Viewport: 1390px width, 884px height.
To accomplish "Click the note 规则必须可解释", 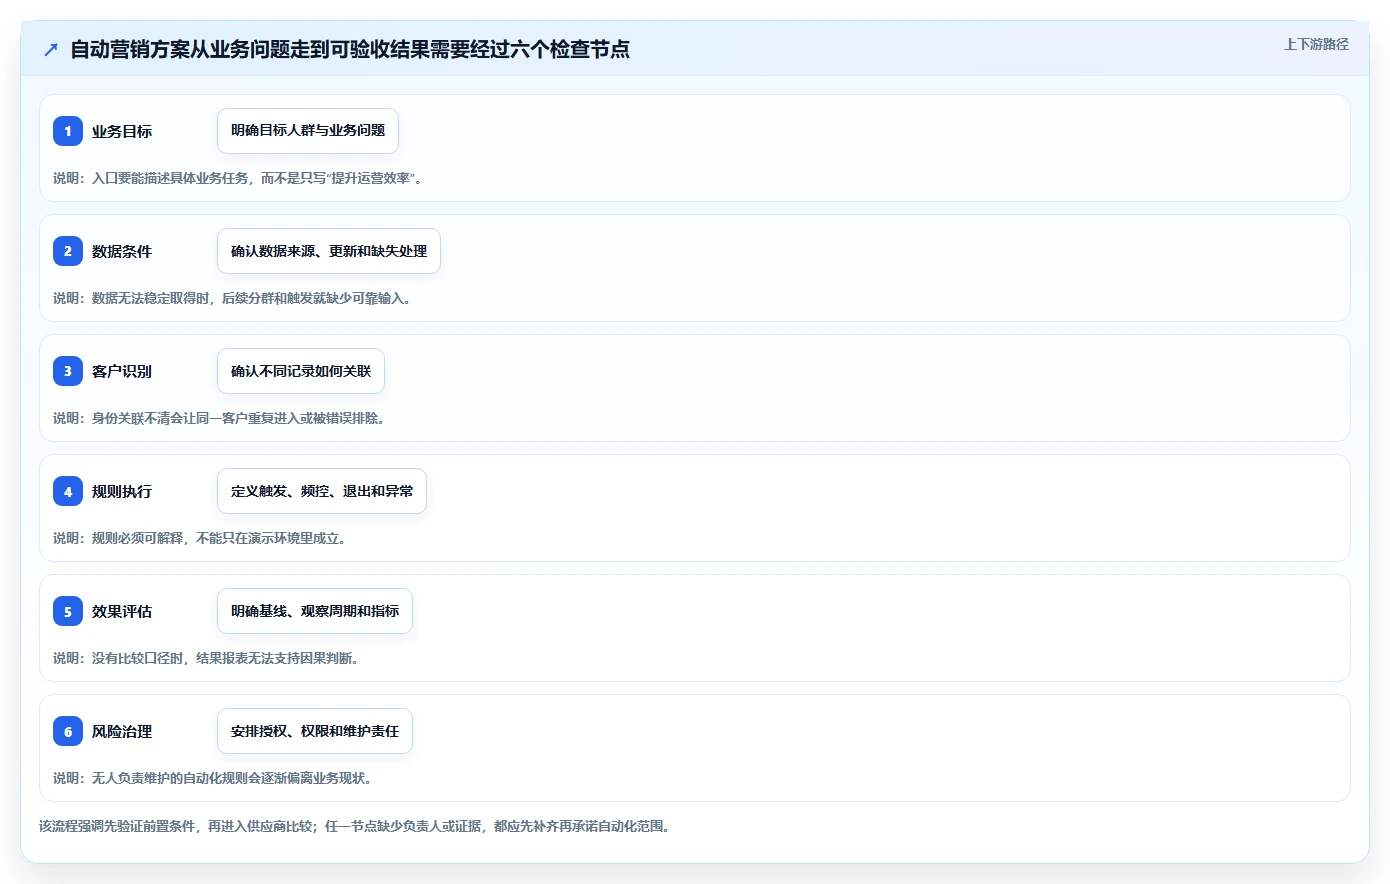I will (201, 538).
